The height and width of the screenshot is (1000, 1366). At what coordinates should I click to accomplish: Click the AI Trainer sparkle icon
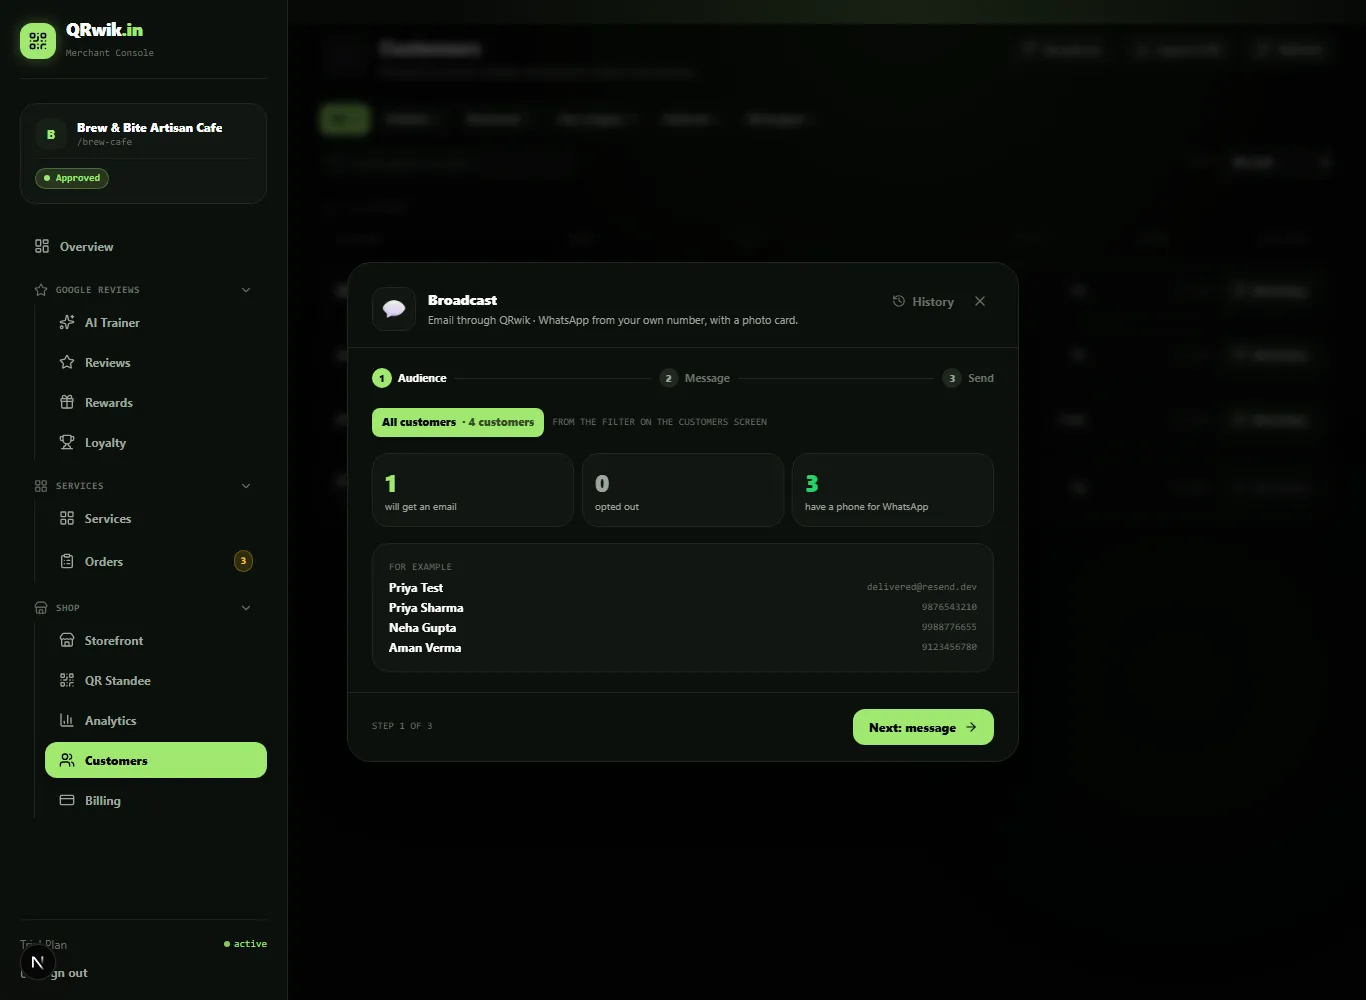pyautogui.click(x=67, y=323)
